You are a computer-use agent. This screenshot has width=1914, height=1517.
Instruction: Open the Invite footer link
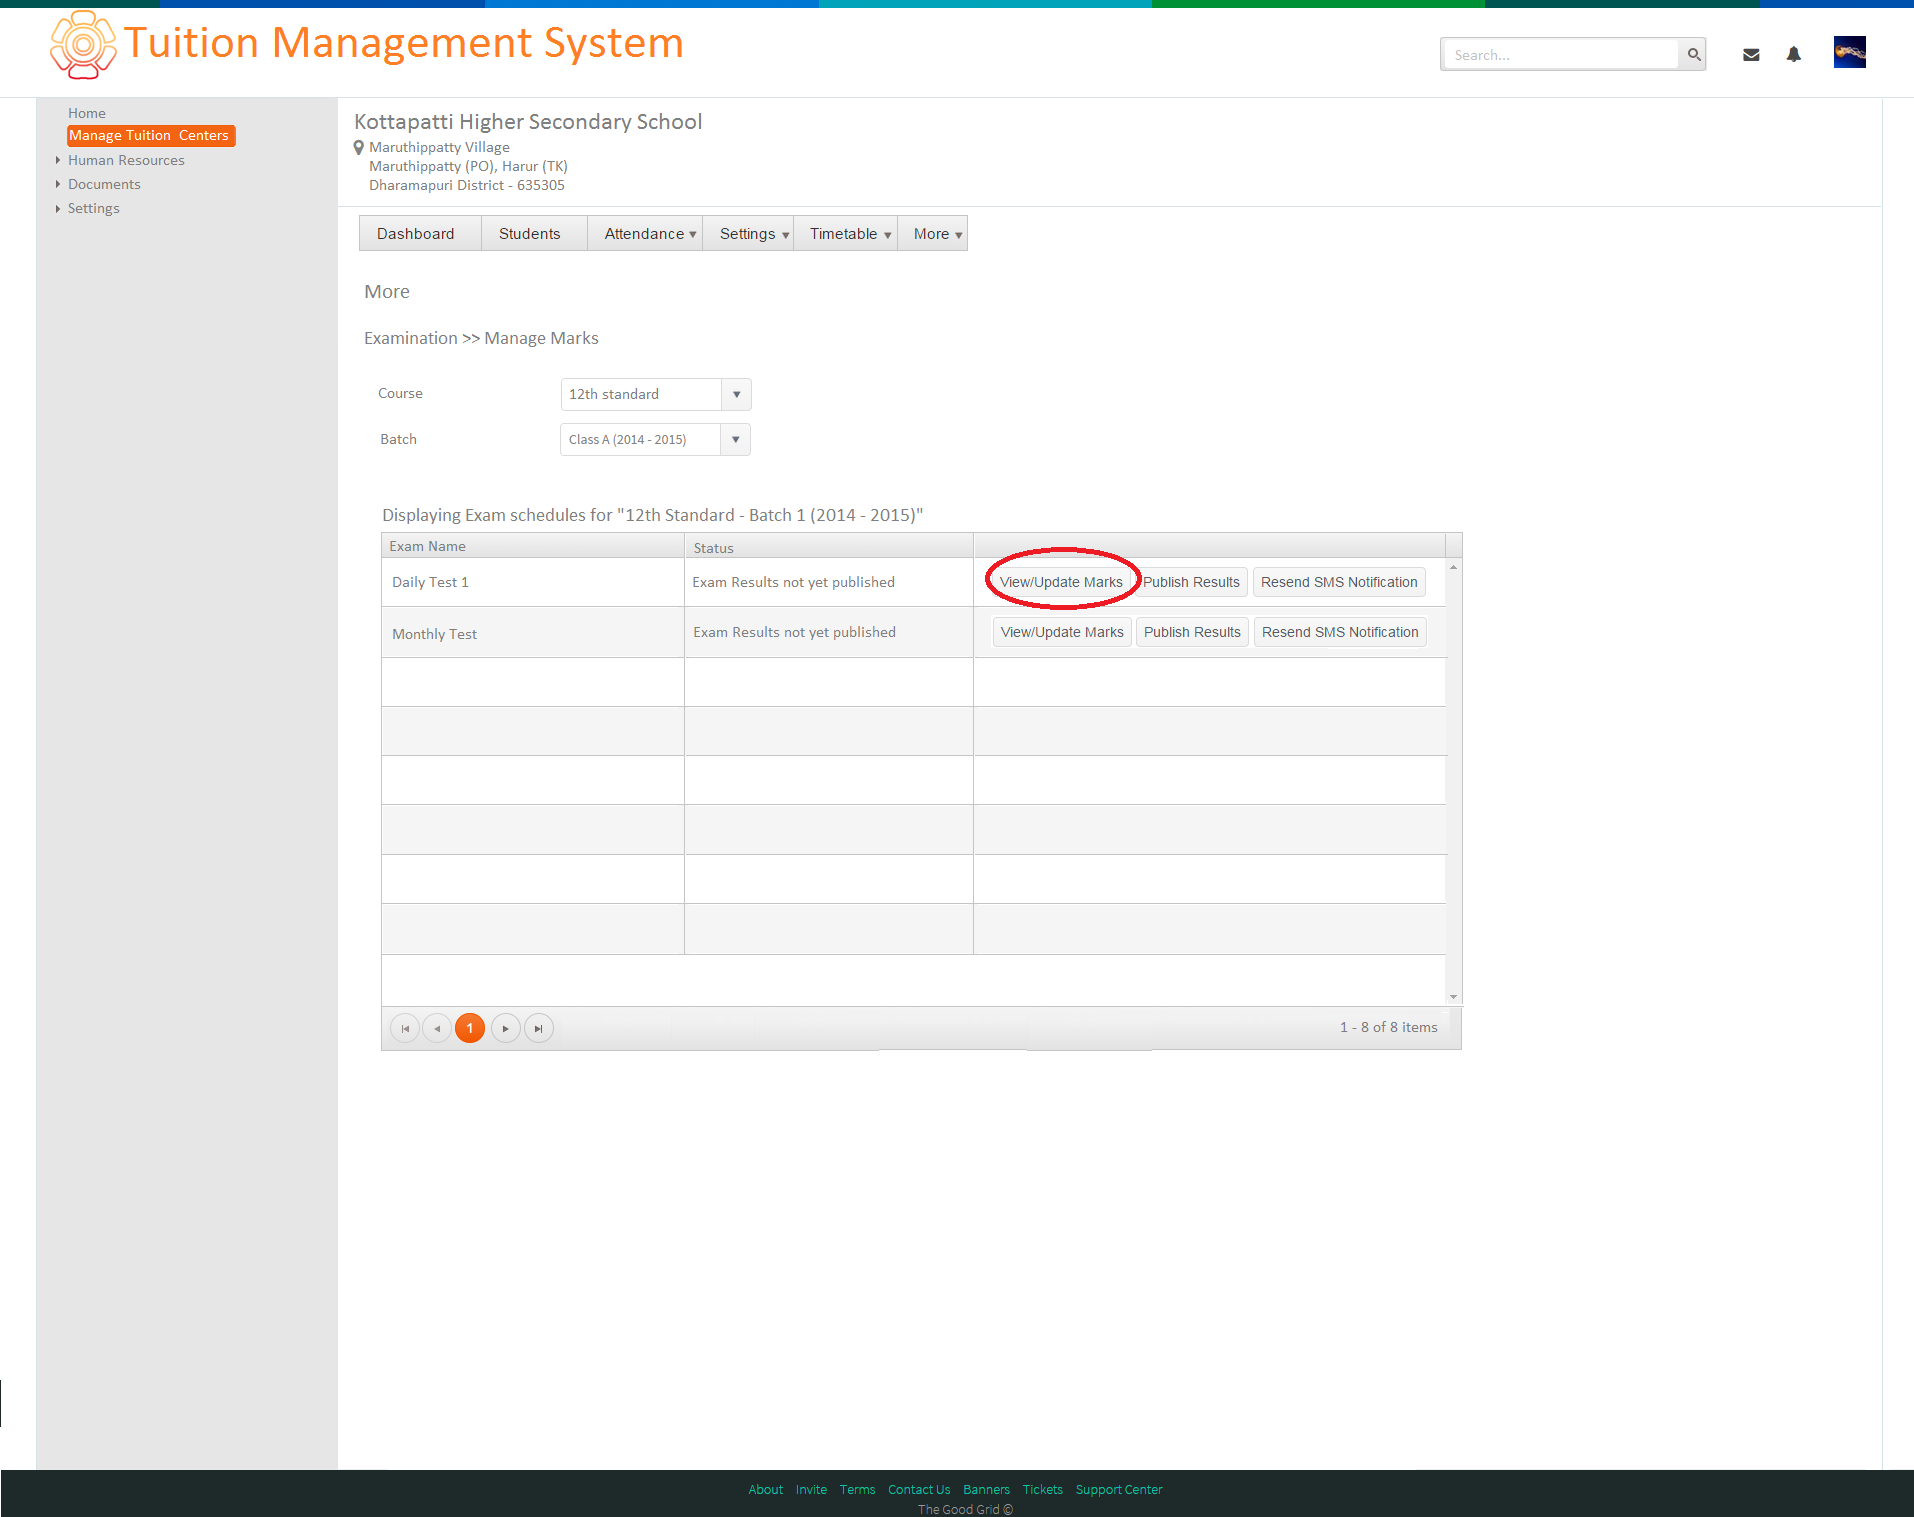(x=811, y=1490)
